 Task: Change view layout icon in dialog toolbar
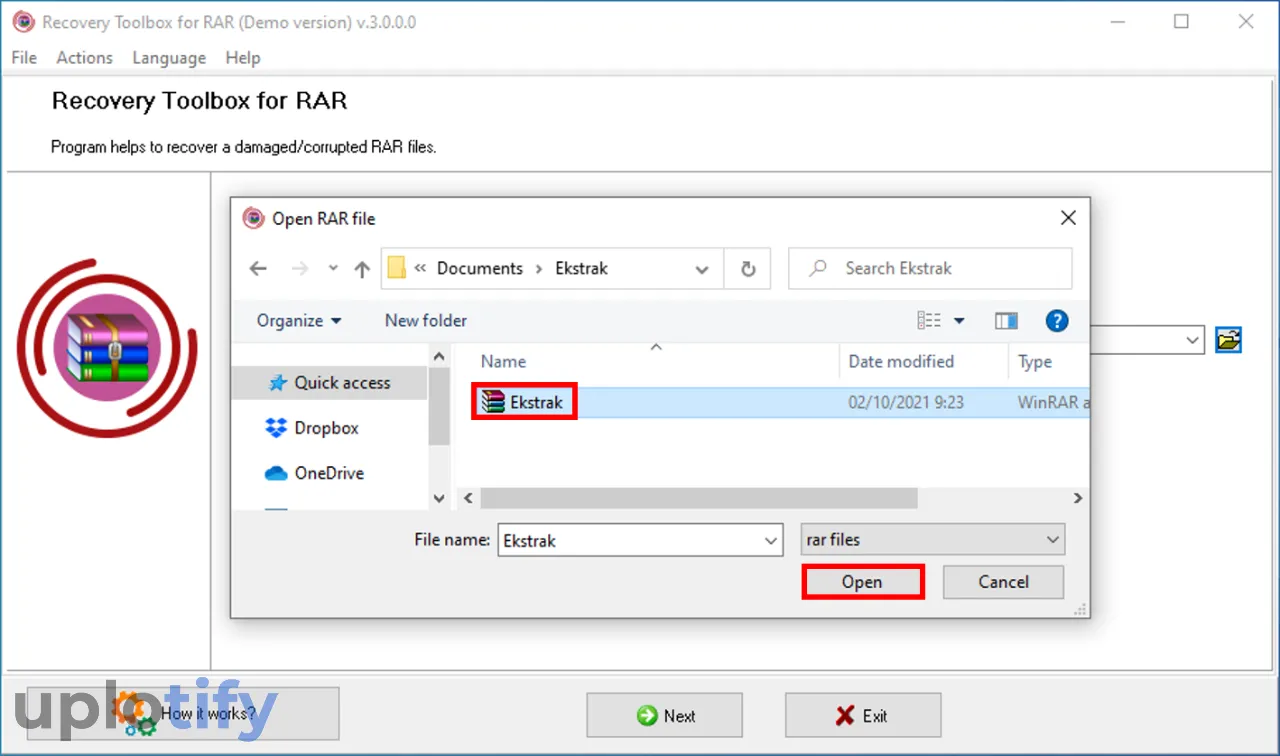click(929, 321)
